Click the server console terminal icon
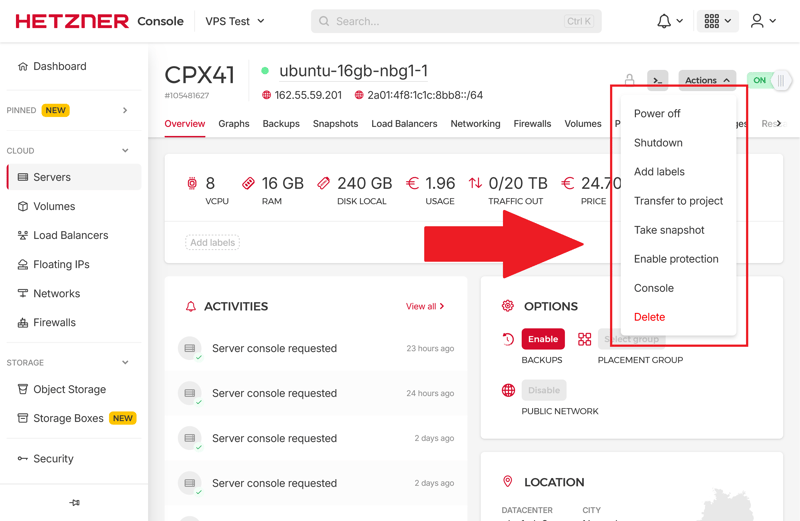This screenshot has height=521, width=800. pyautogui.click(x=657, y=80)
